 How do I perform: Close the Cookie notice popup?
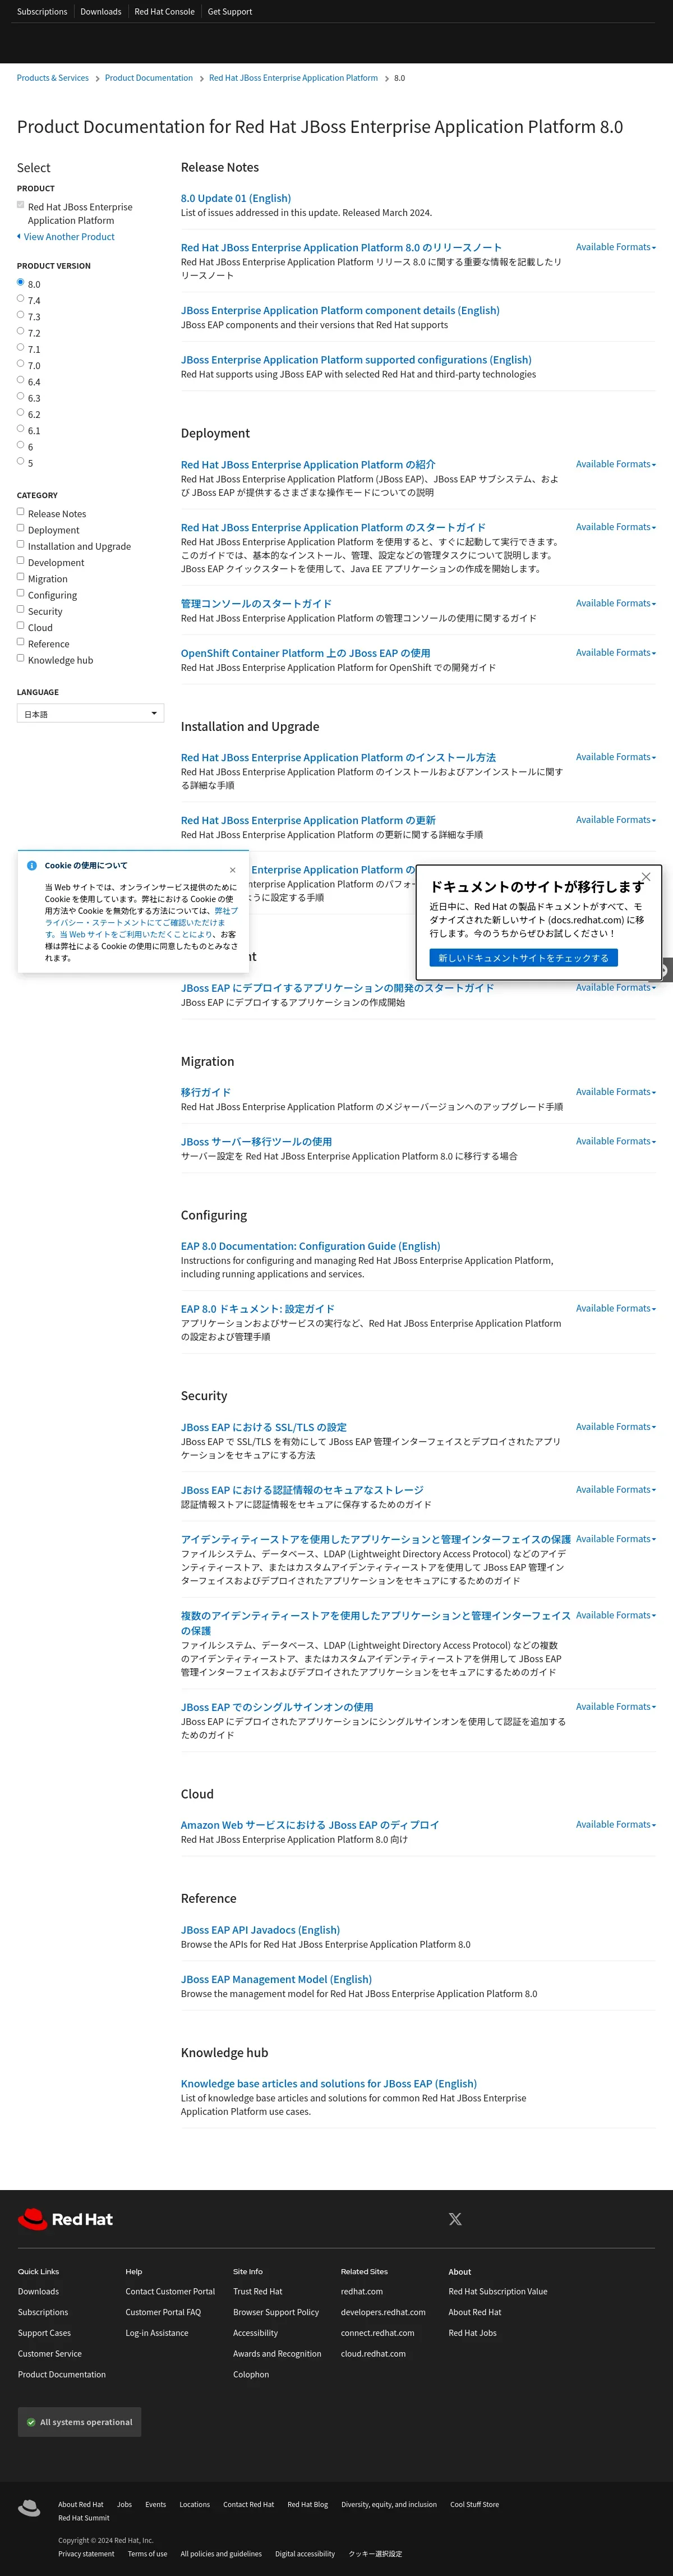[233, 870]
